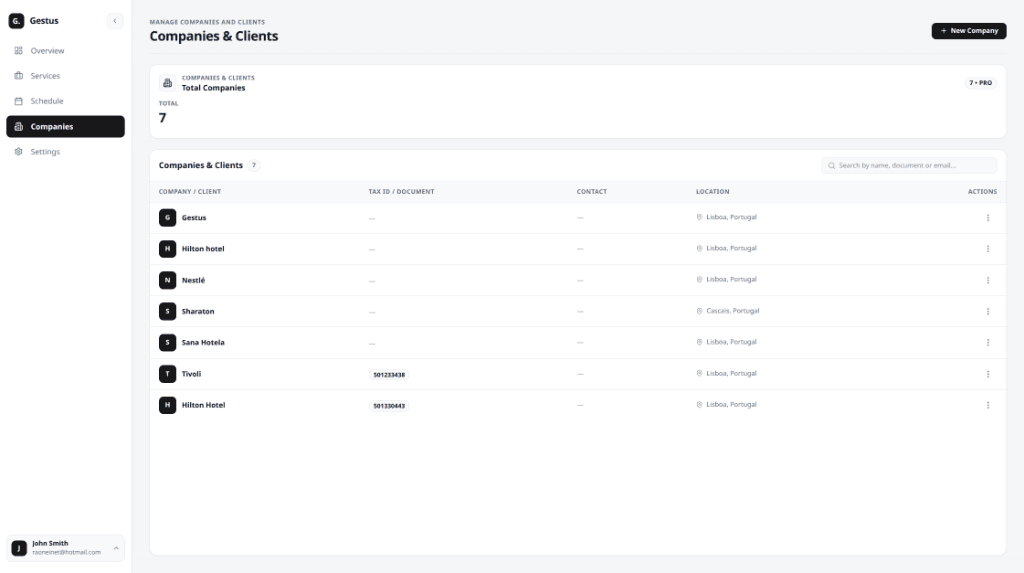This screenshot has width=1024, height=573.
Task: Click the Services briefcase icon
Action: click(18, 76)
